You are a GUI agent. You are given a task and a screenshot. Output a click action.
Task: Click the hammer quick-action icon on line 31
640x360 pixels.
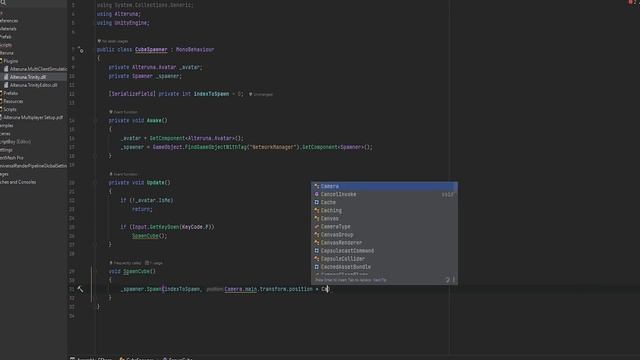(x=80, y=289)
